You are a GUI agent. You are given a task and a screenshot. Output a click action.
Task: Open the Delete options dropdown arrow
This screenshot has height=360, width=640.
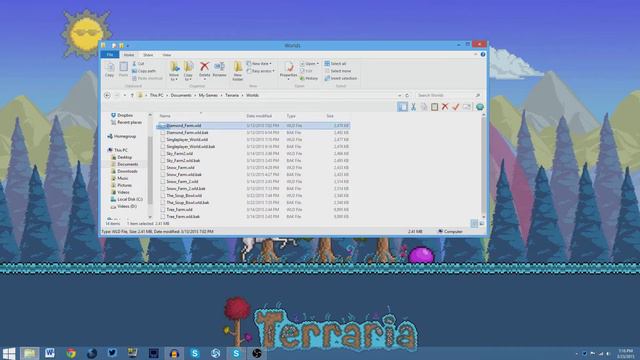(204, 79)
